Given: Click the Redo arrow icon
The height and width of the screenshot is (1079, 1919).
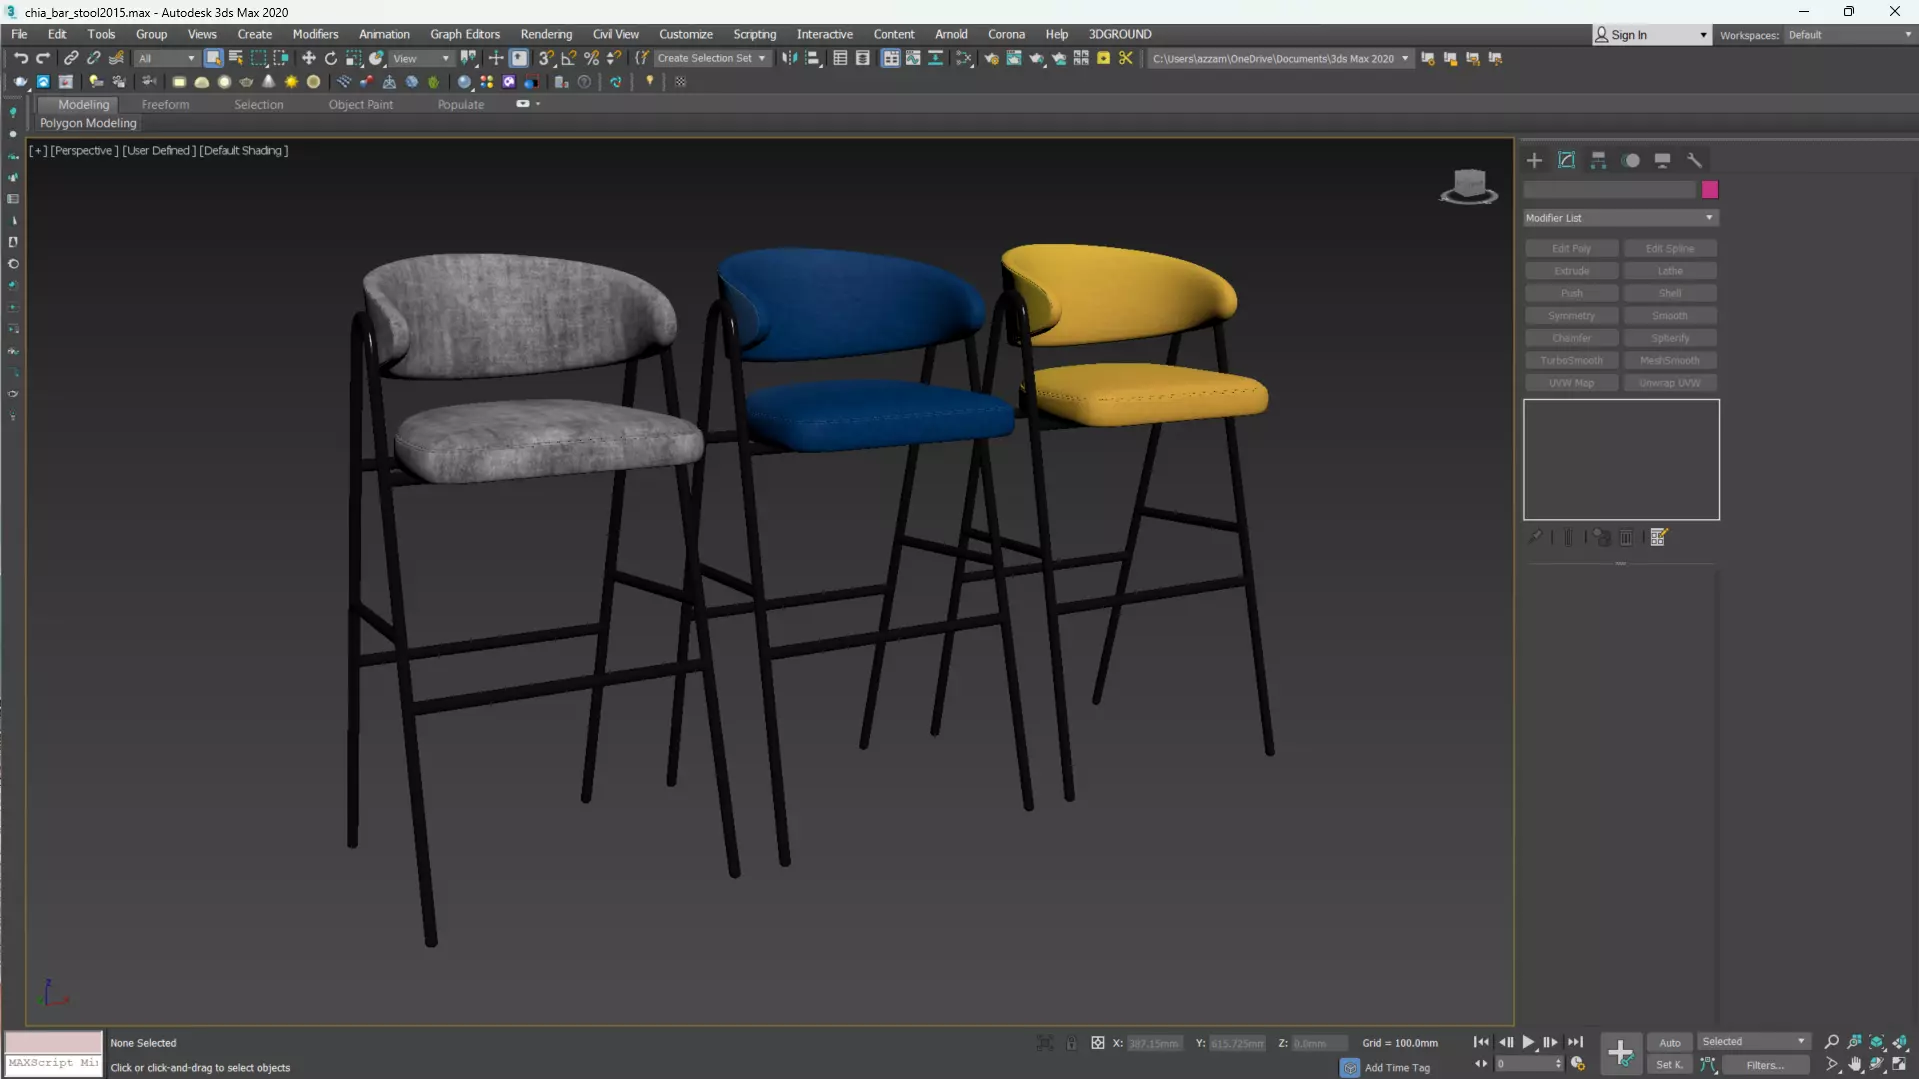Looking at the screenshot, I should click(x=43, y=58).
